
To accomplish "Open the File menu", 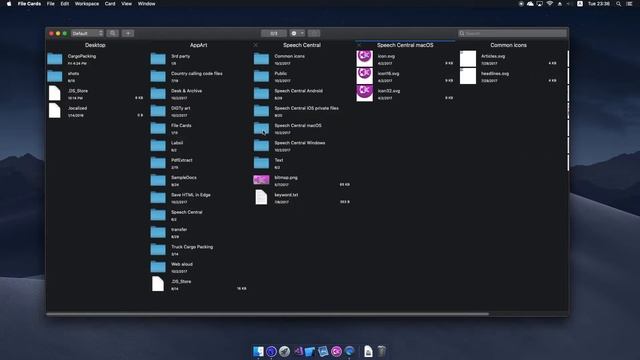I will (51, 4).
